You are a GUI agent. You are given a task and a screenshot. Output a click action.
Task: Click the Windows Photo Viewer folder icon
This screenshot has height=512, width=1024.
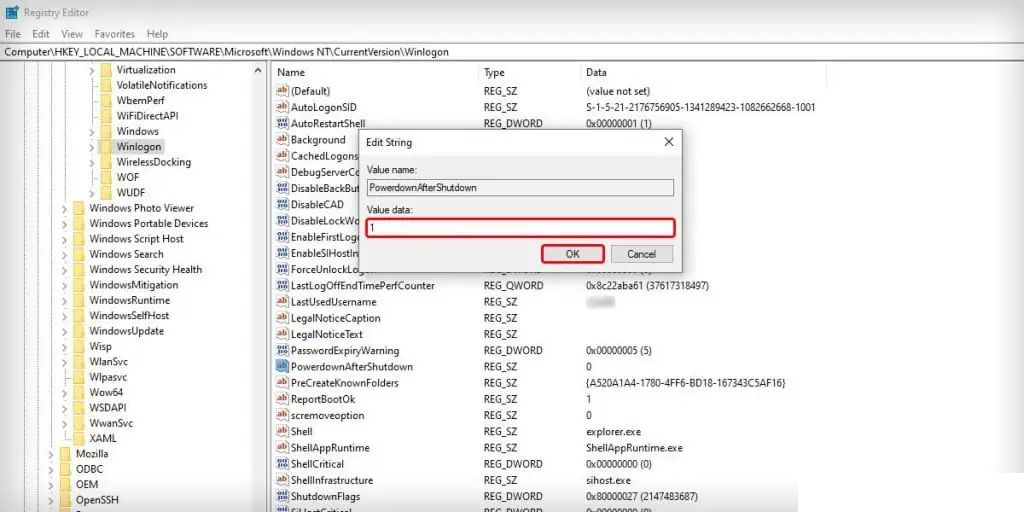pyautogui.click(x=79, y=209)
